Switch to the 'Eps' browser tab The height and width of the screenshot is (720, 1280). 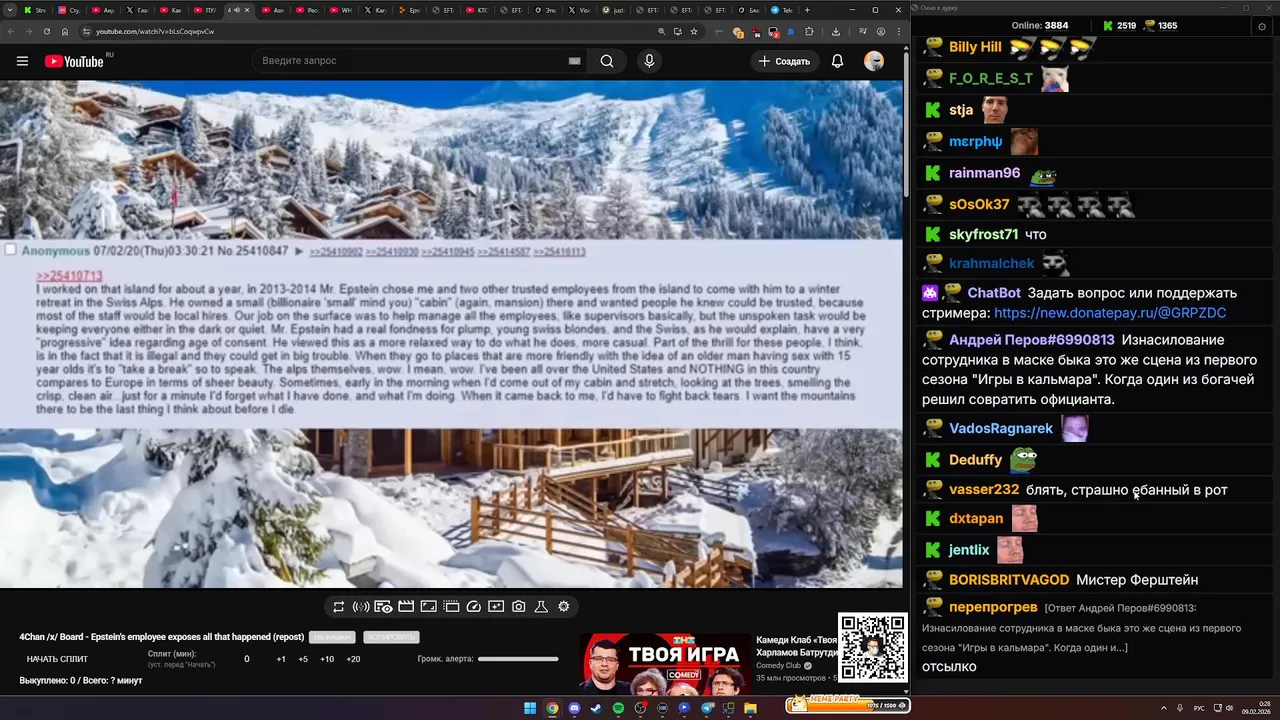coord(410,10)
